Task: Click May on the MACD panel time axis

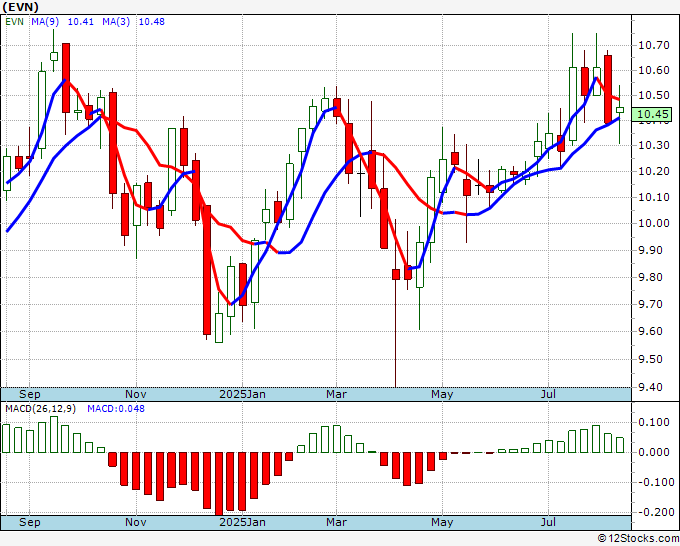Action: point(442,522)
